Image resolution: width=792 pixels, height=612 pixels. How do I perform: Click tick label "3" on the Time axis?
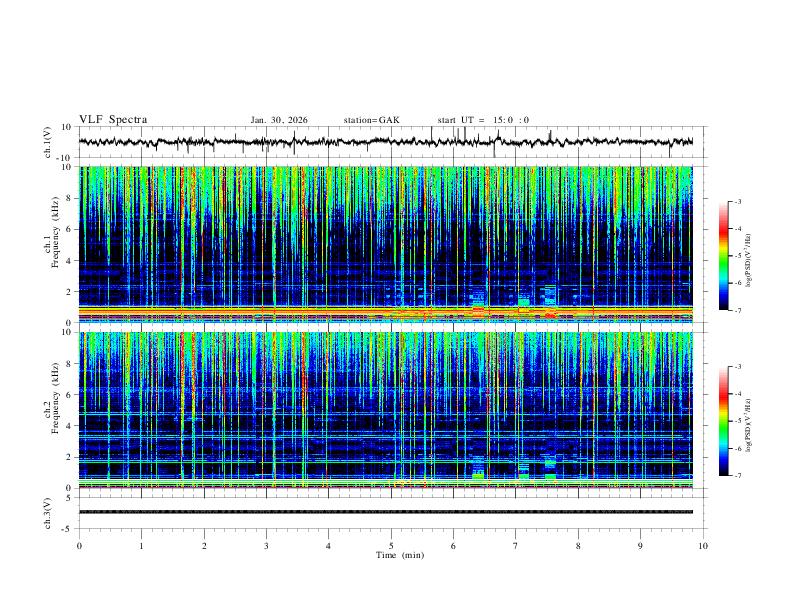[266, 546]
